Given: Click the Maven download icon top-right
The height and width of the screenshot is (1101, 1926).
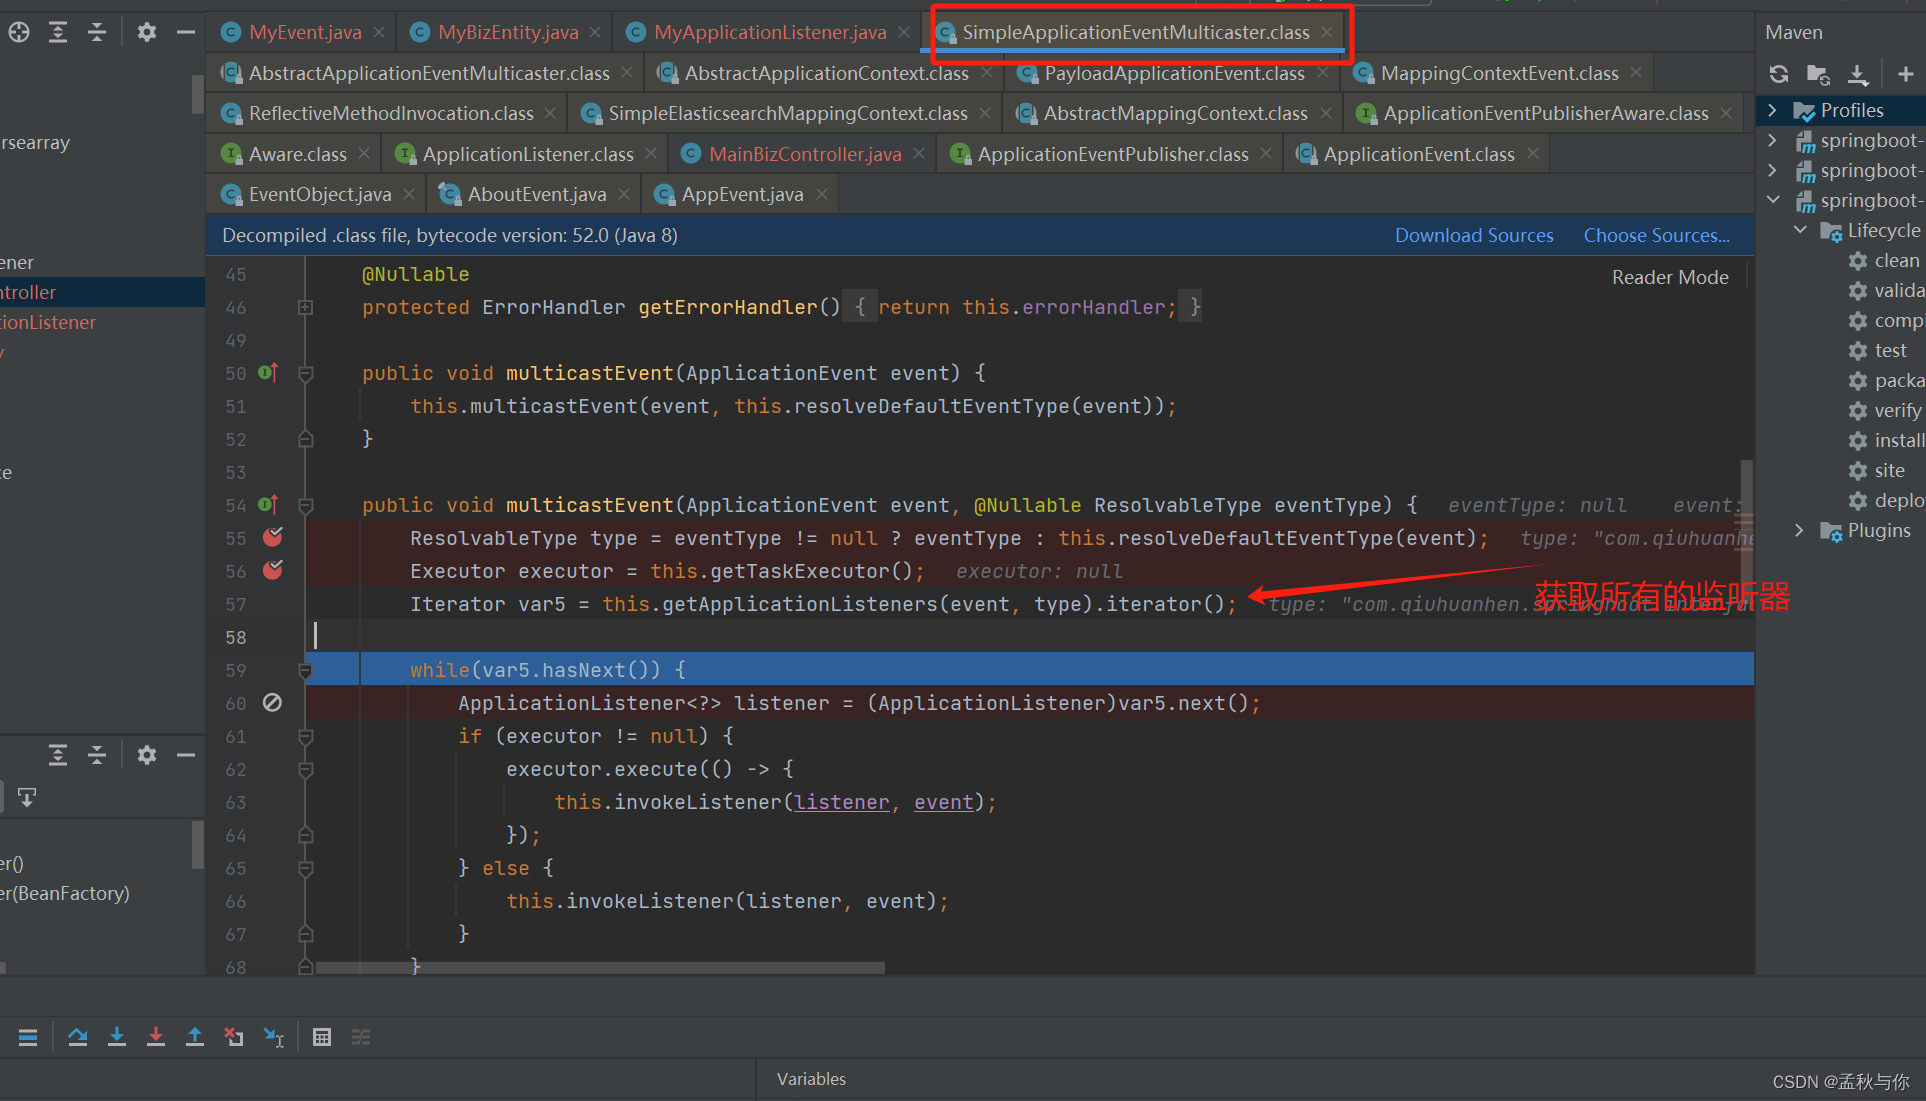Looking at the screenshot, I should [x=1856, y=74].
